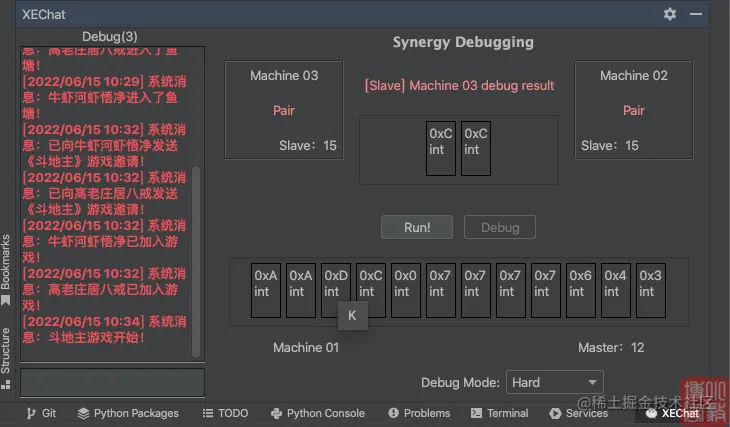Hide the XEChat tool window
This screenshot has height=427, width=730.
click(696, 14)
